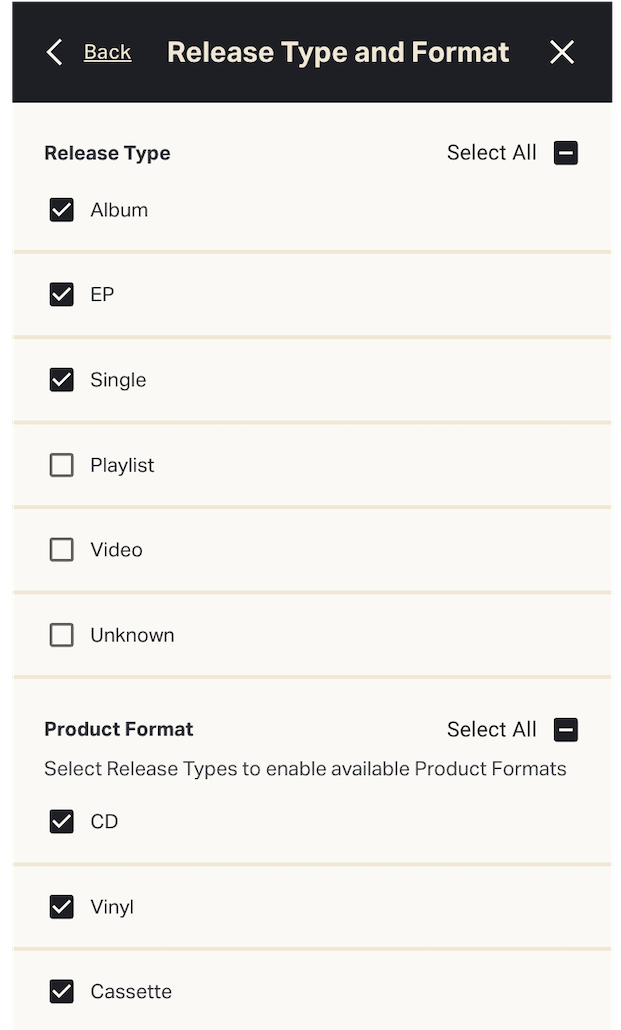The height and width of the screenshot is (1030, 621).
Task: Toggle Product Format Select All minus box
Action: [566, 730]
